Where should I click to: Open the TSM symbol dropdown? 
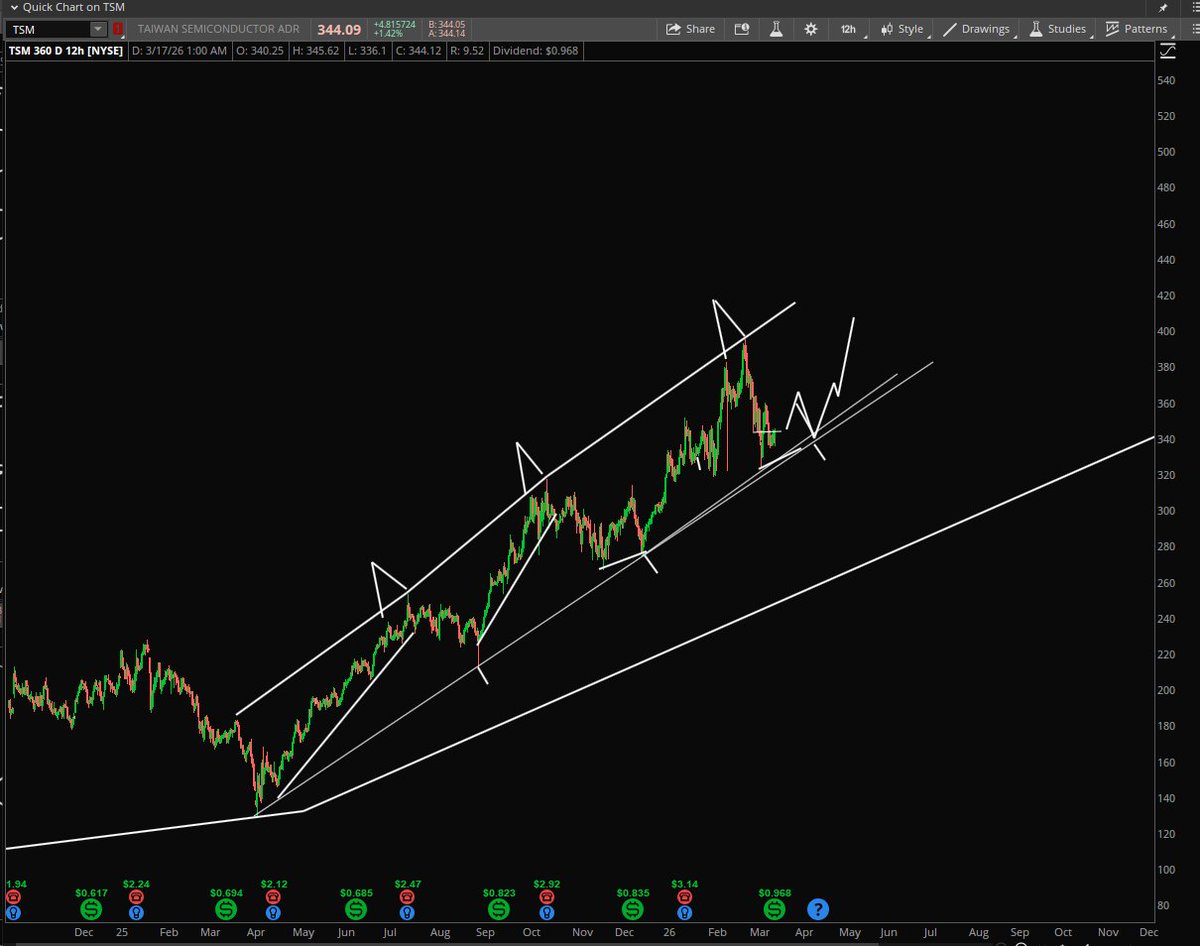pos(98,29)
